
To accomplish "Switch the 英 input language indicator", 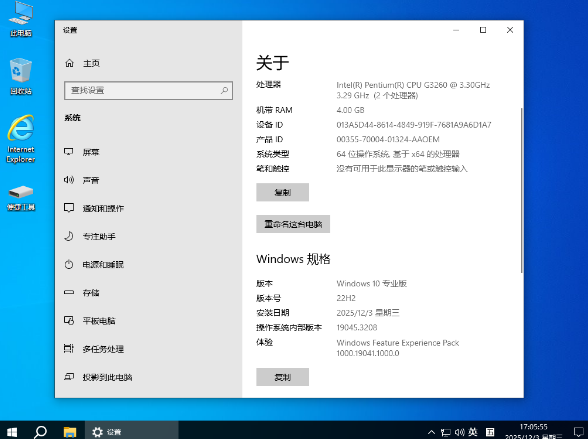I will 473,432.
